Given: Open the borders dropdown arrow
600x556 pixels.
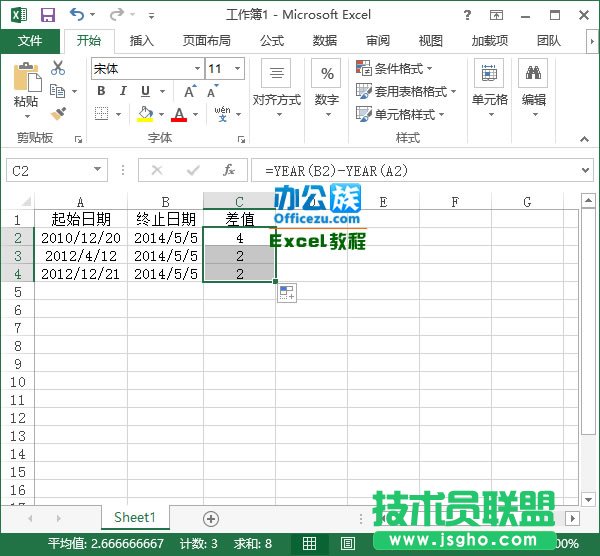Looking at the screenshot, I should (118, 114).
